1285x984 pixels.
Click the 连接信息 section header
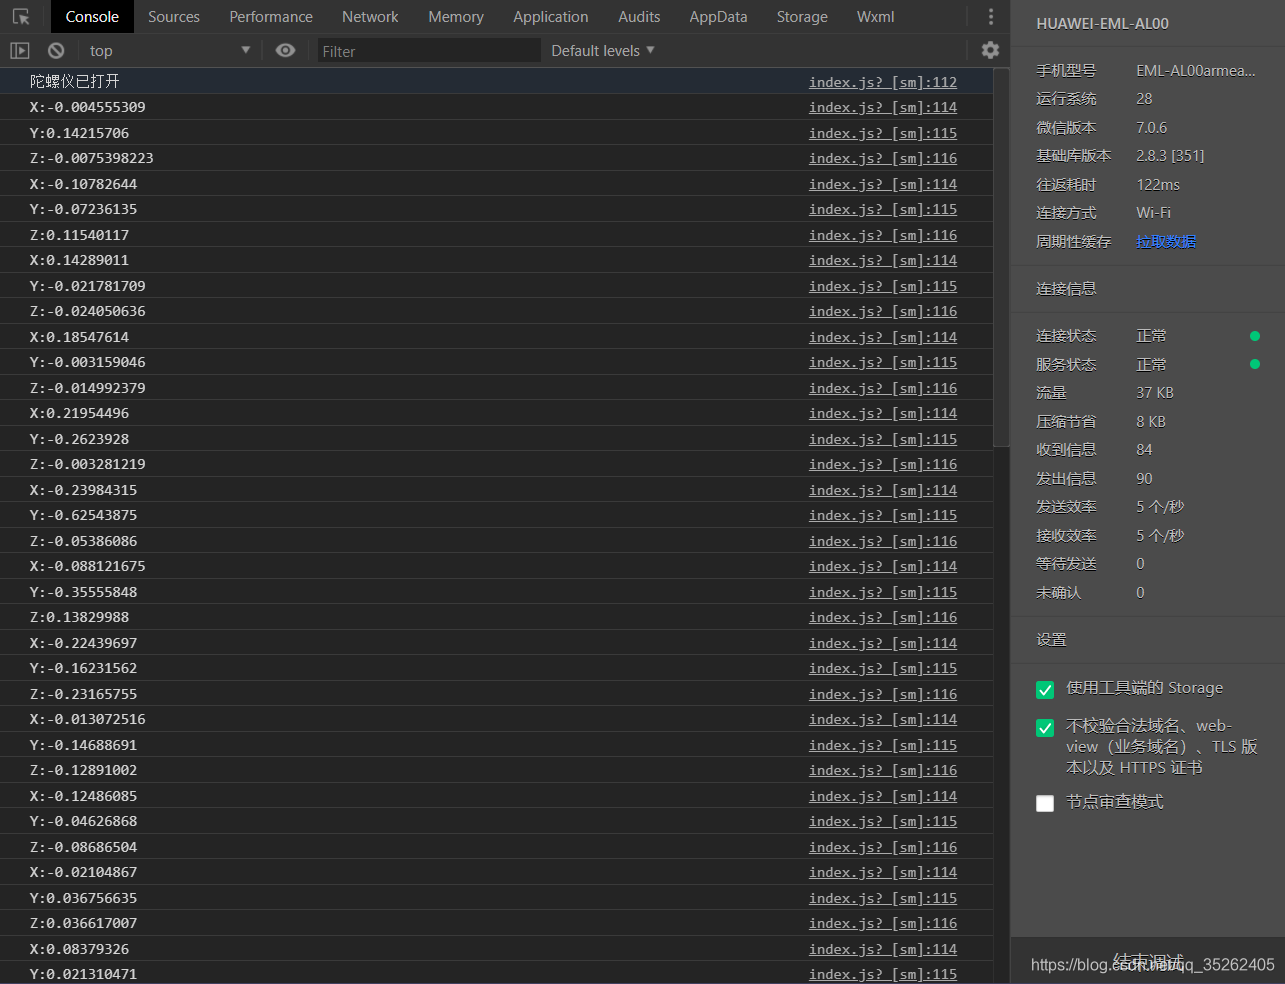point(1066,288)
